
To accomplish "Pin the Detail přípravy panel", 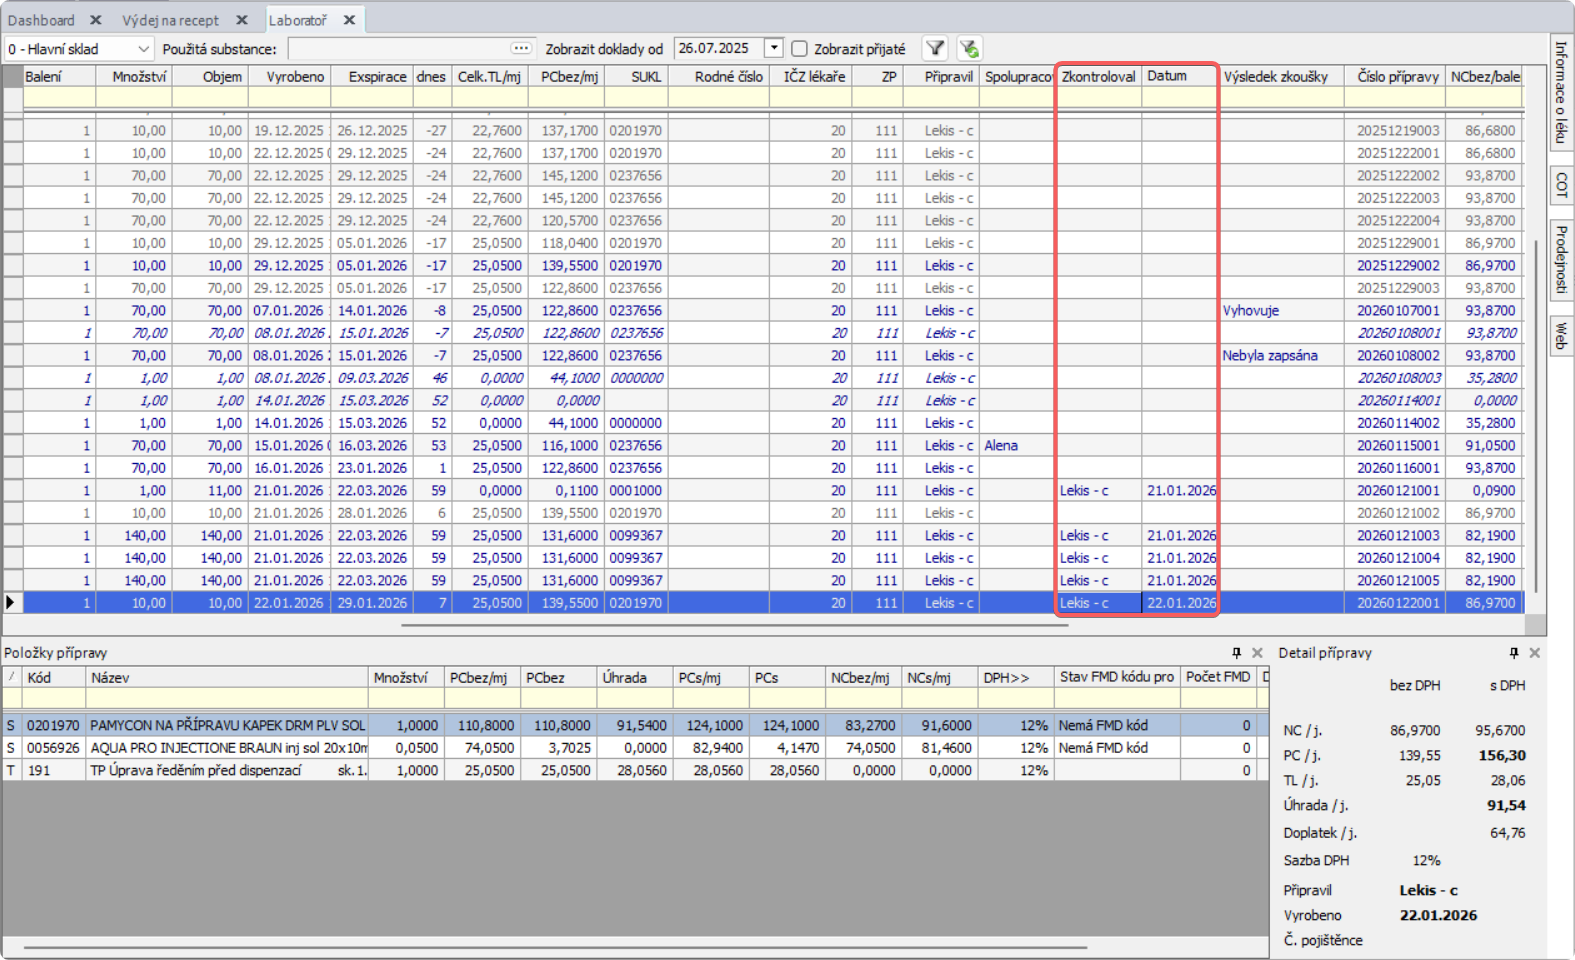I will [1513, 653].
